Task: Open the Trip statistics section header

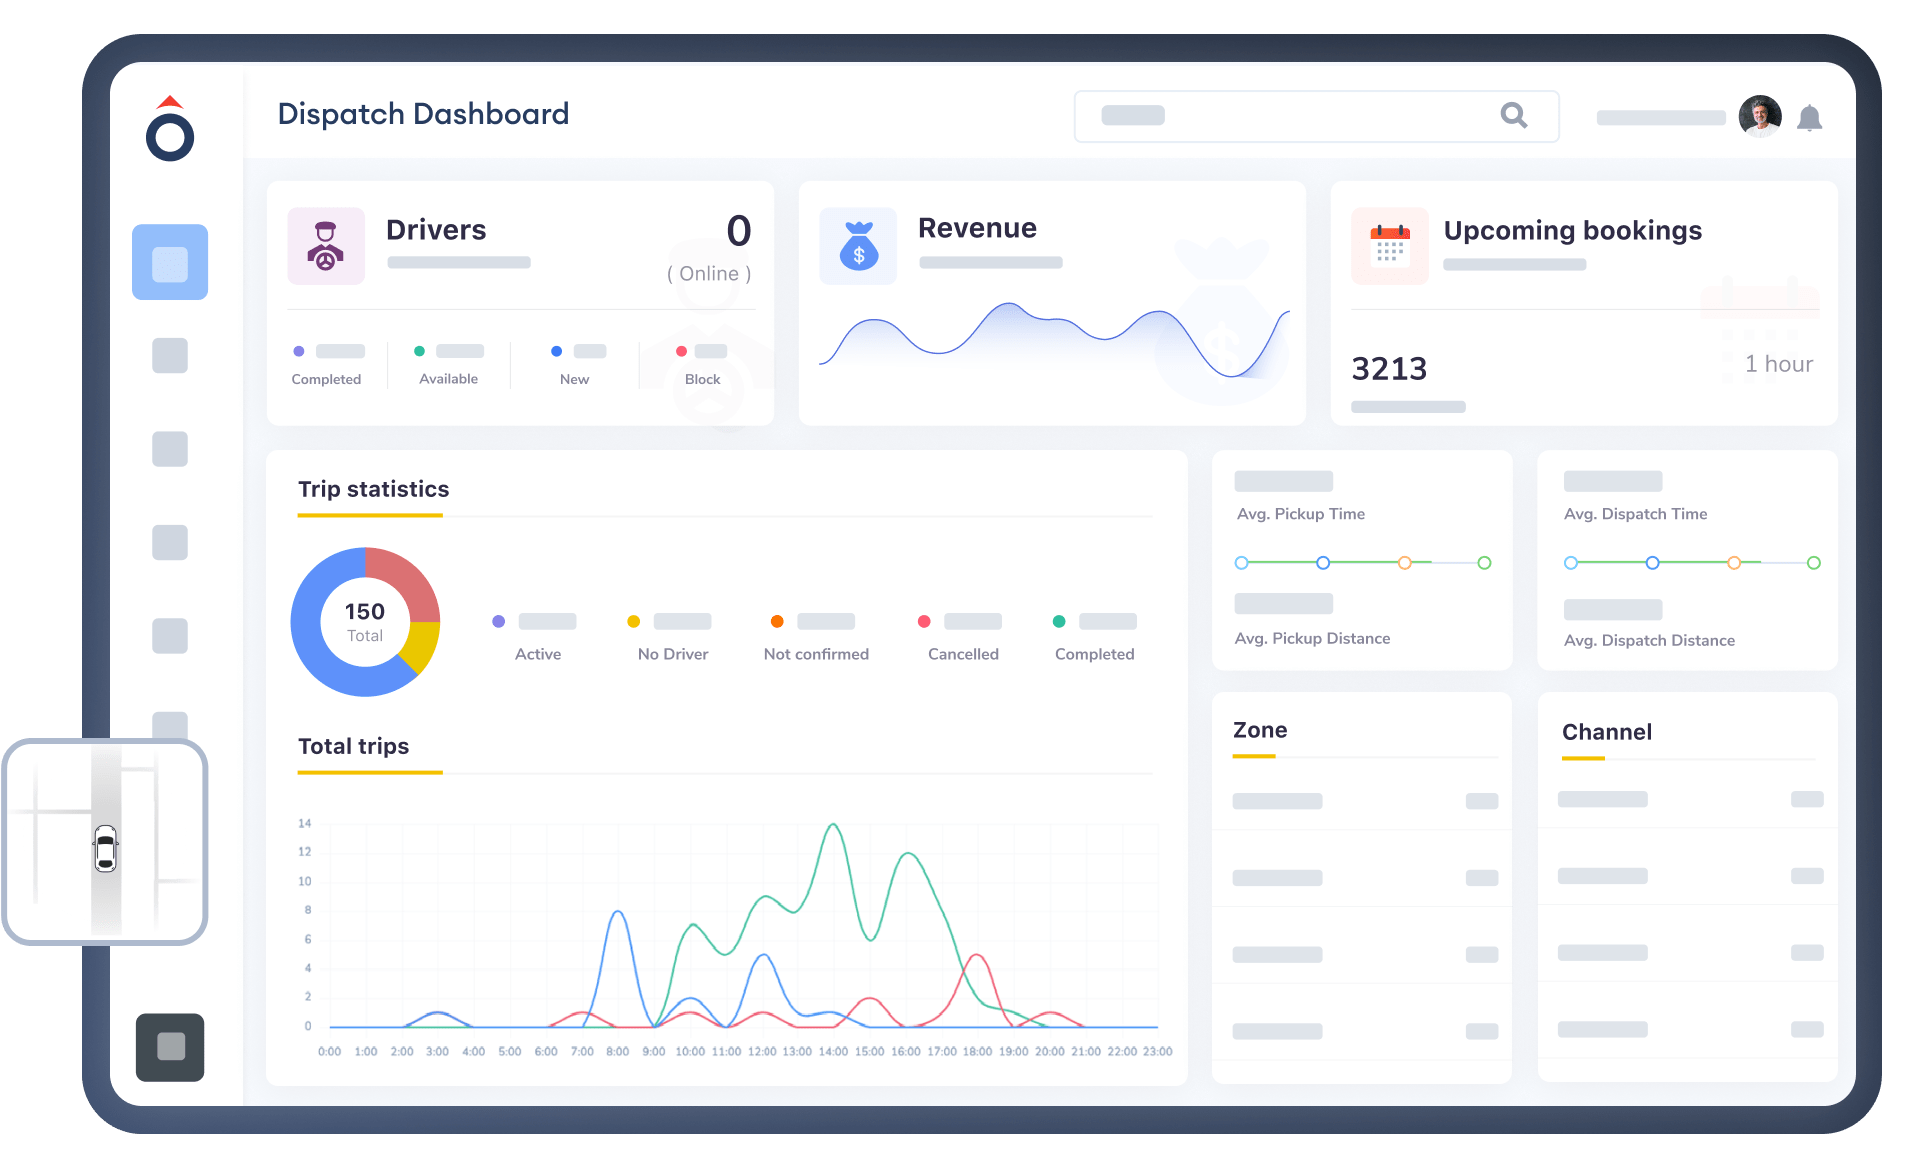Action: [x=373, y=489]
